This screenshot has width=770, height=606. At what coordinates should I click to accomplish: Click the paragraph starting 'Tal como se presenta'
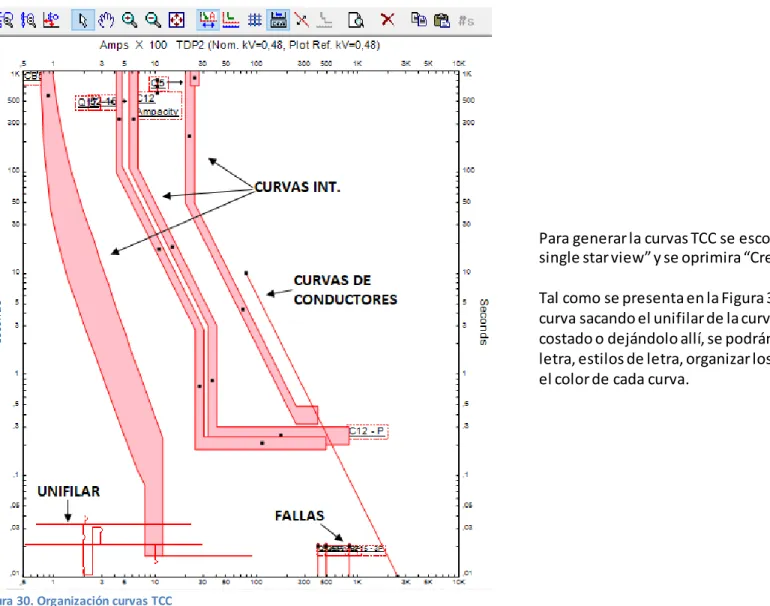(x=654, y=339)
